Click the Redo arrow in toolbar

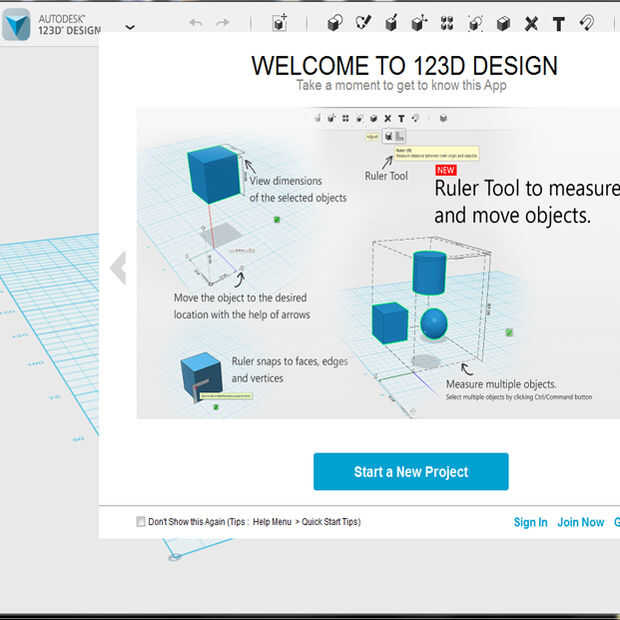[223, 23]
